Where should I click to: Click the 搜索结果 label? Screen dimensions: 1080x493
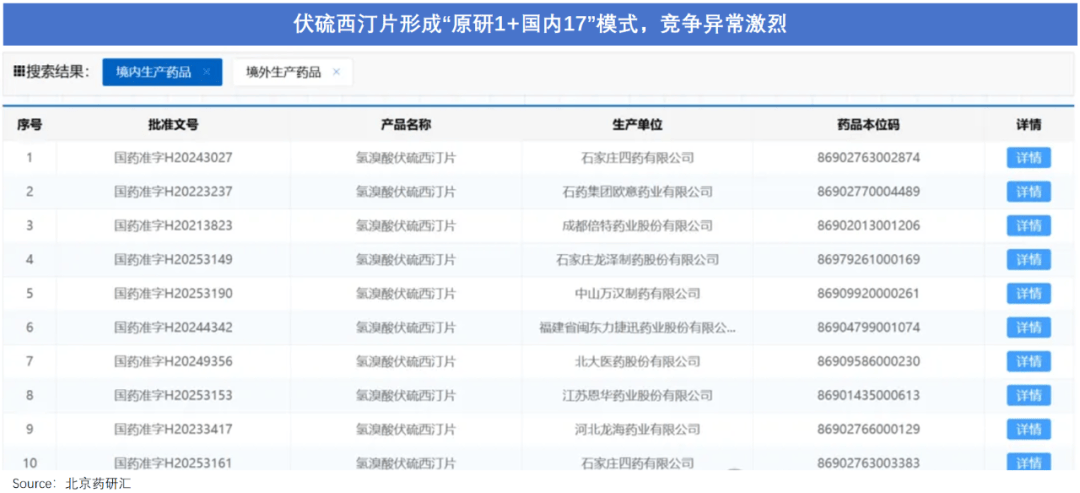pos(58,72)
